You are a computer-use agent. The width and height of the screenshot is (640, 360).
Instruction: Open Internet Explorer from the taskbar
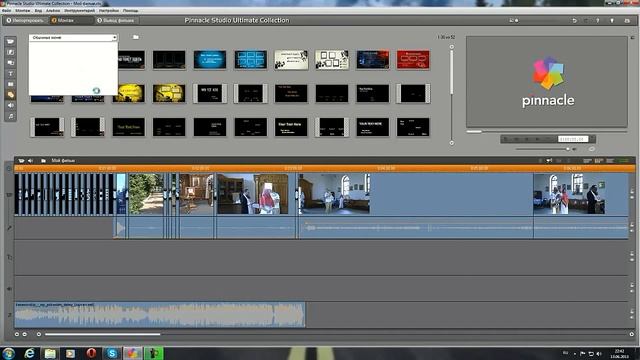click(29, 353)
